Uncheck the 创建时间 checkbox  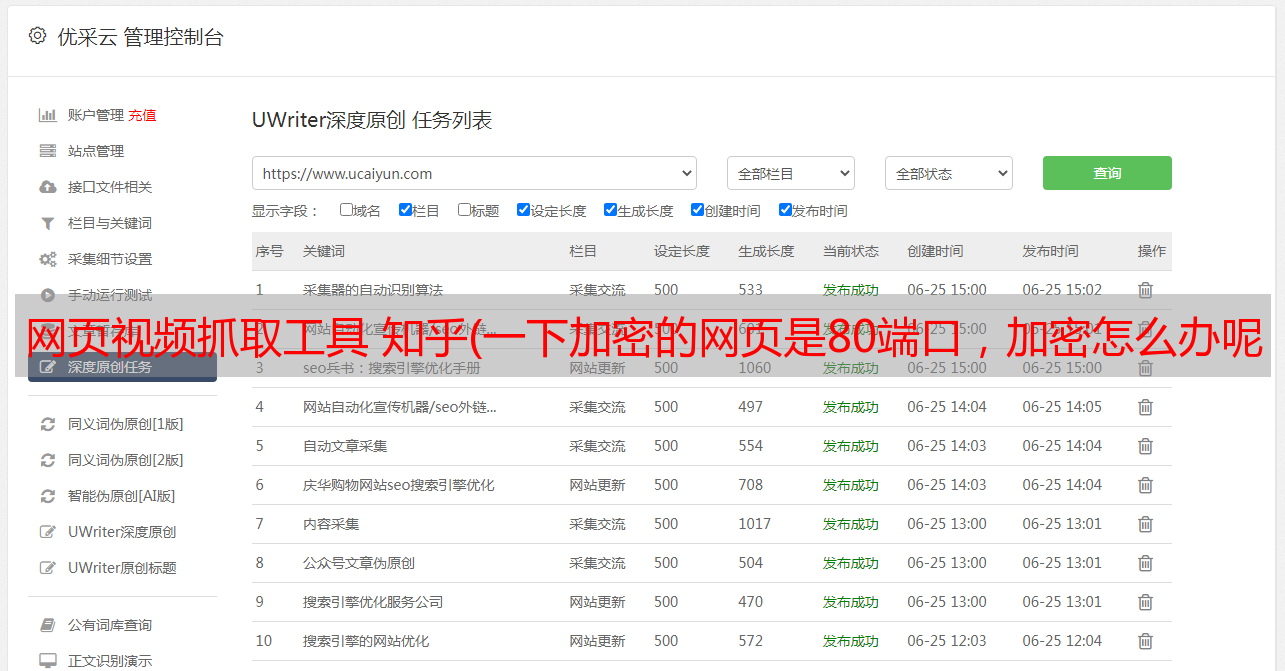point(697,210)
